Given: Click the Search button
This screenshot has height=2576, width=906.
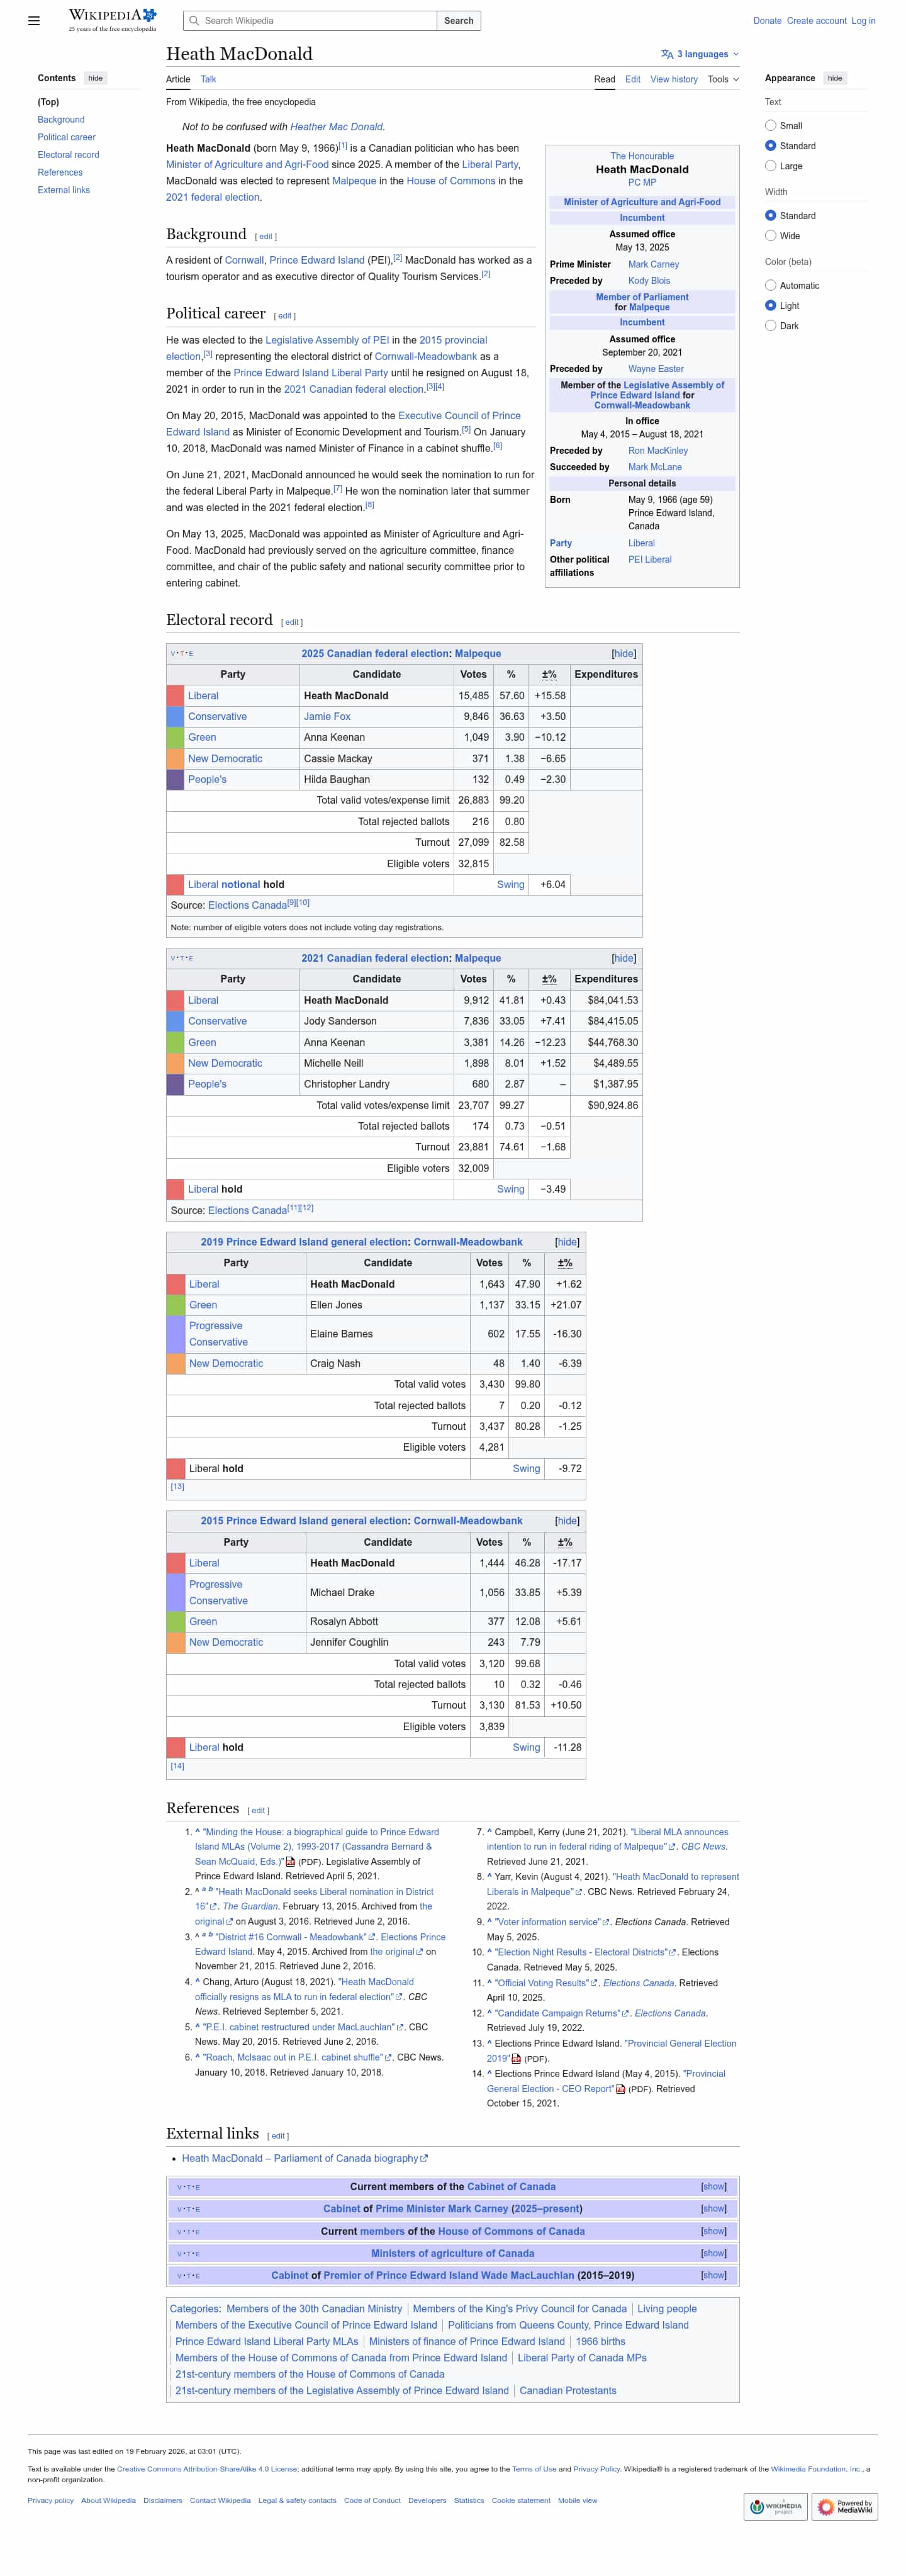Looking at the screenshot, I should click(x=459, y=21).
